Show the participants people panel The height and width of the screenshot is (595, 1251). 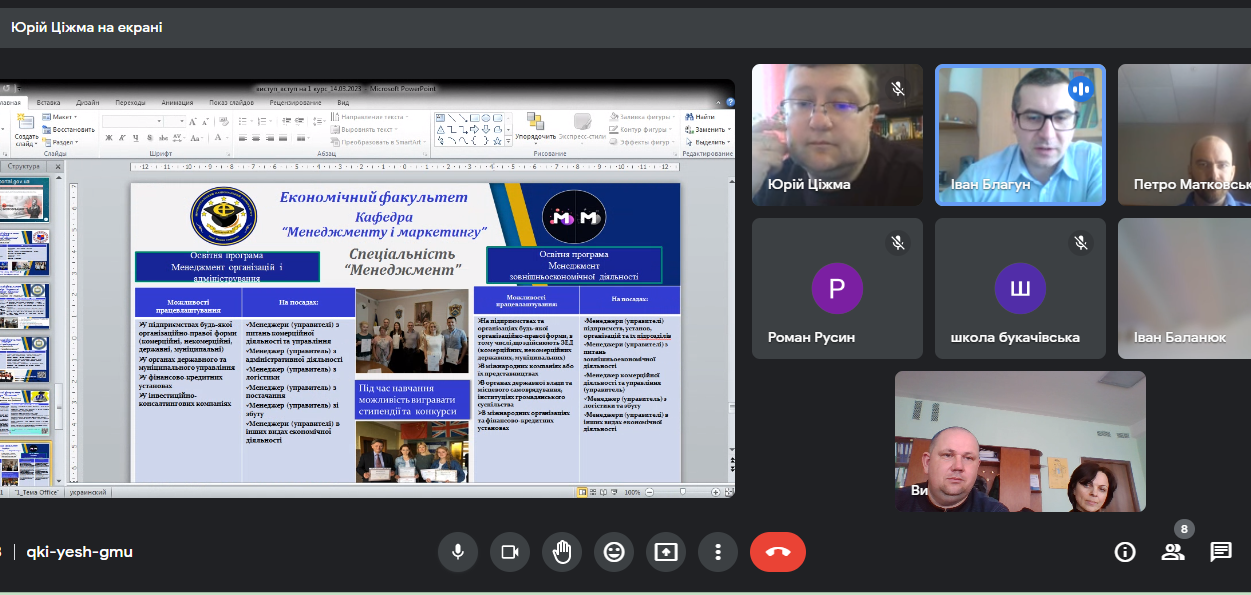[x=1173, y=552]
